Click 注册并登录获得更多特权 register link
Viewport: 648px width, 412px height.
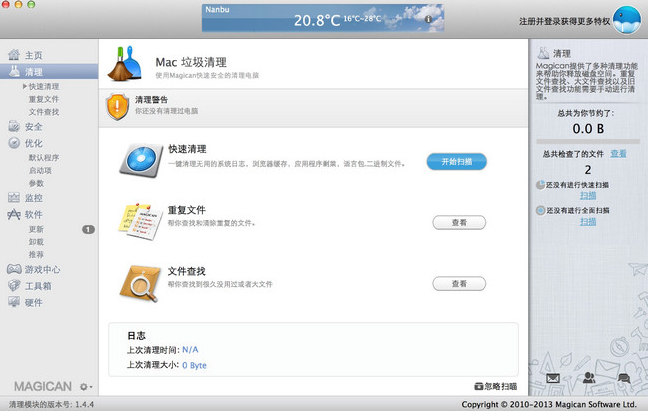[x=565, y=21]
